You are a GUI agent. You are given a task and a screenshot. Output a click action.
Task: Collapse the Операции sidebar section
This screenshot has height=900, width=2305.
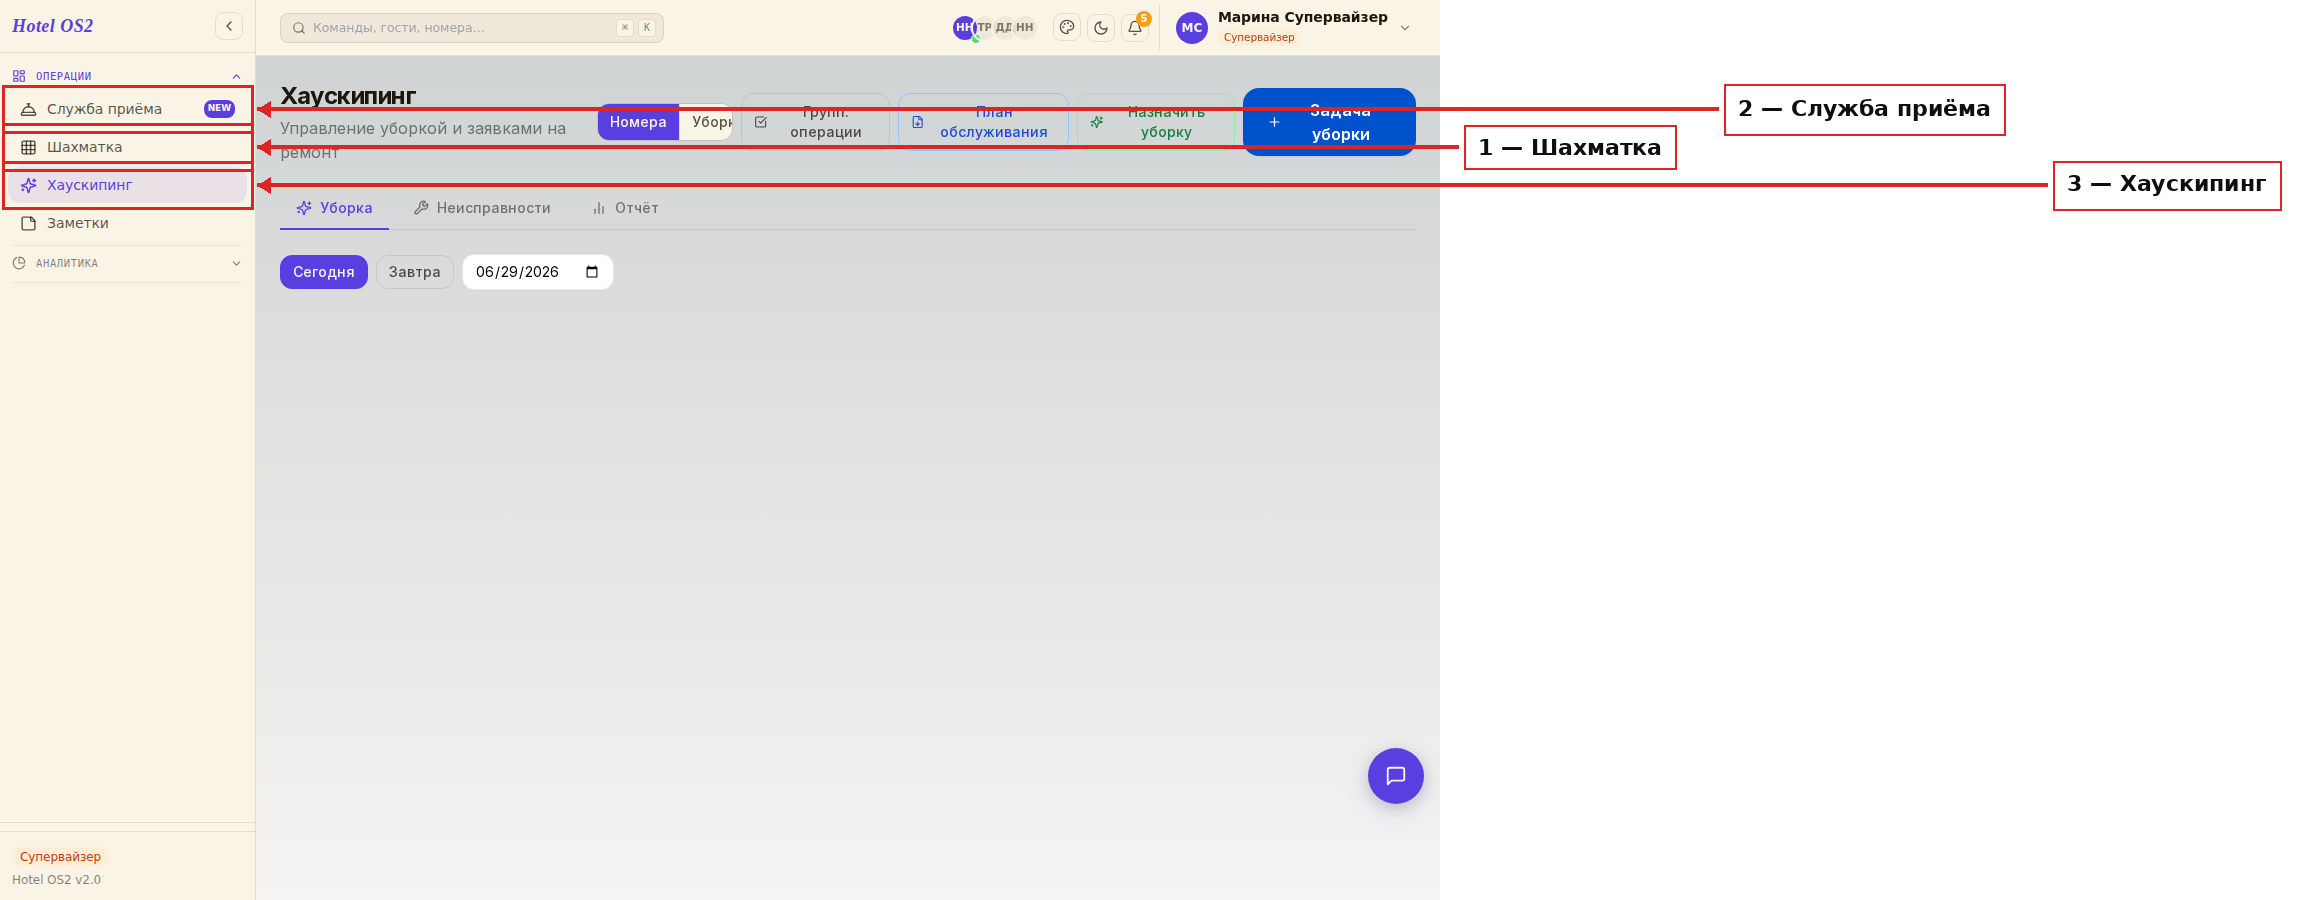[x=128, y=76]
